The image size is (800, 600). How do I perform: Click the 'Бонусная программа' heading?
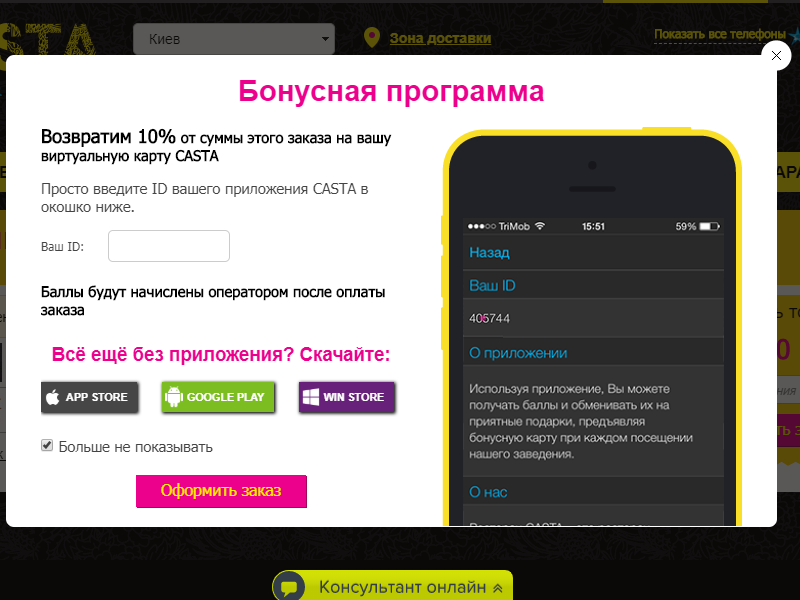(x=391, y=91)
